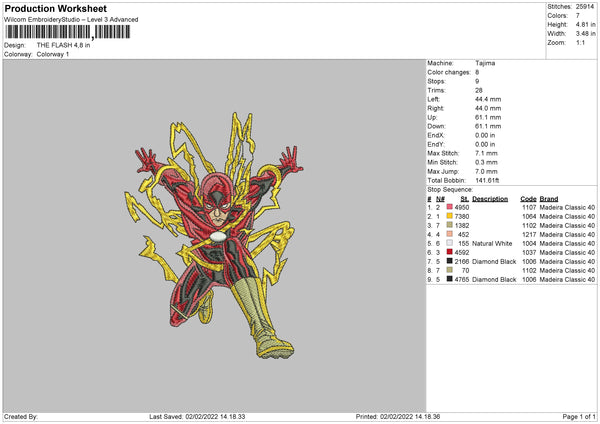
Task: Select the Natural White thread swatch
Action: (x=450, y=243)
